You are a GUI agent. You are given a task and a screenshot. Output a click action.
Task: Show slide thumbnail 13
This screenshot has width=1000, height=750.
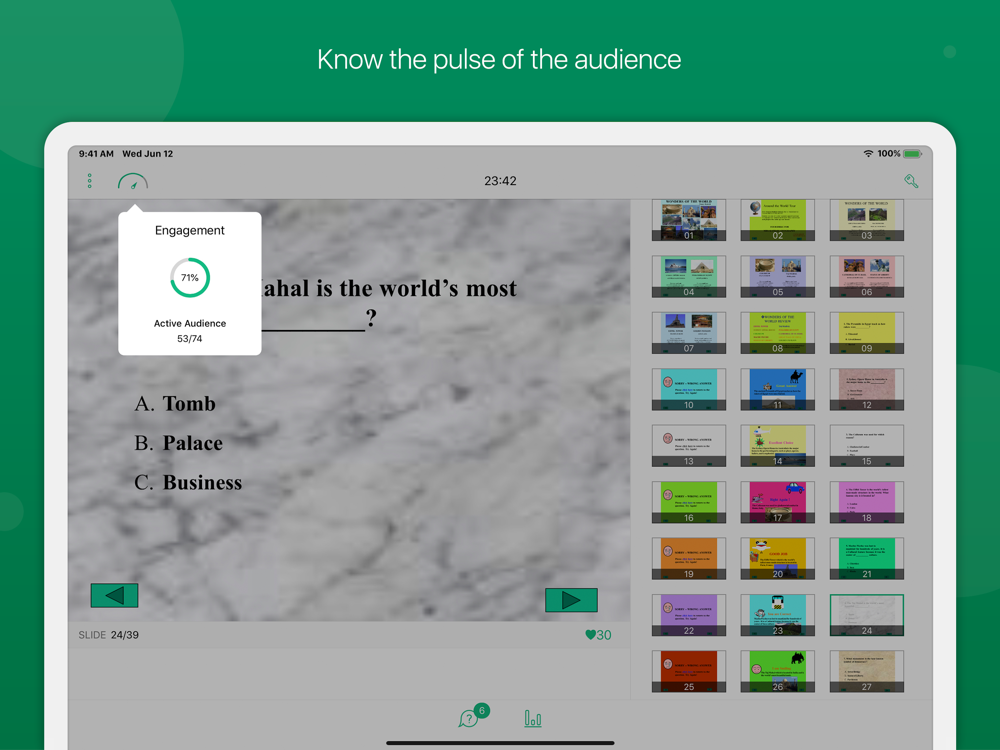tap(689, 446)
